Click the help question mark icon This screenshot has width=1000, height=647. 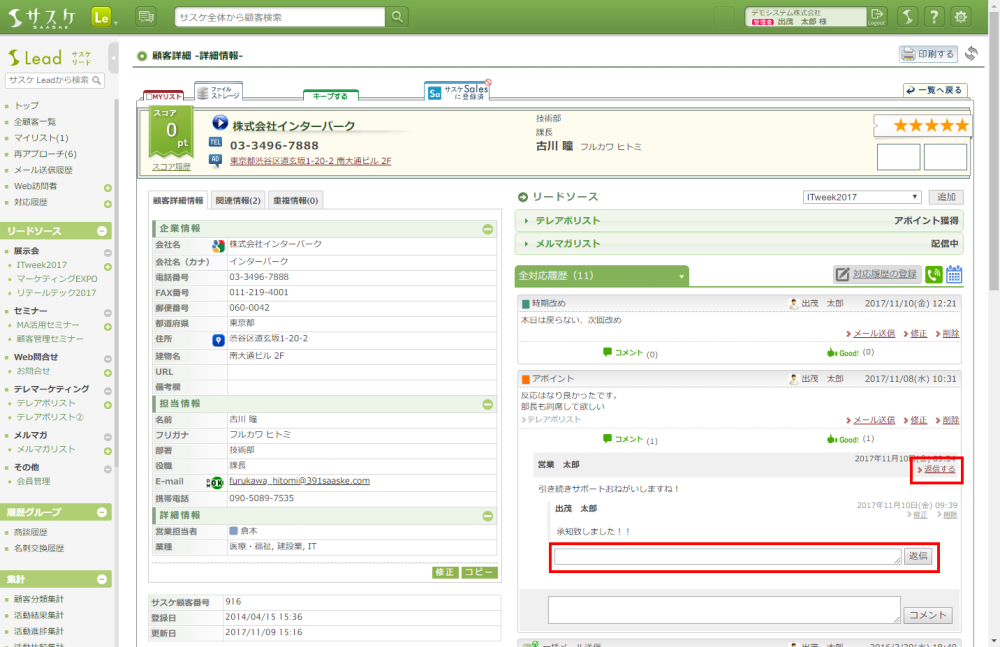(x=933, y=17)
